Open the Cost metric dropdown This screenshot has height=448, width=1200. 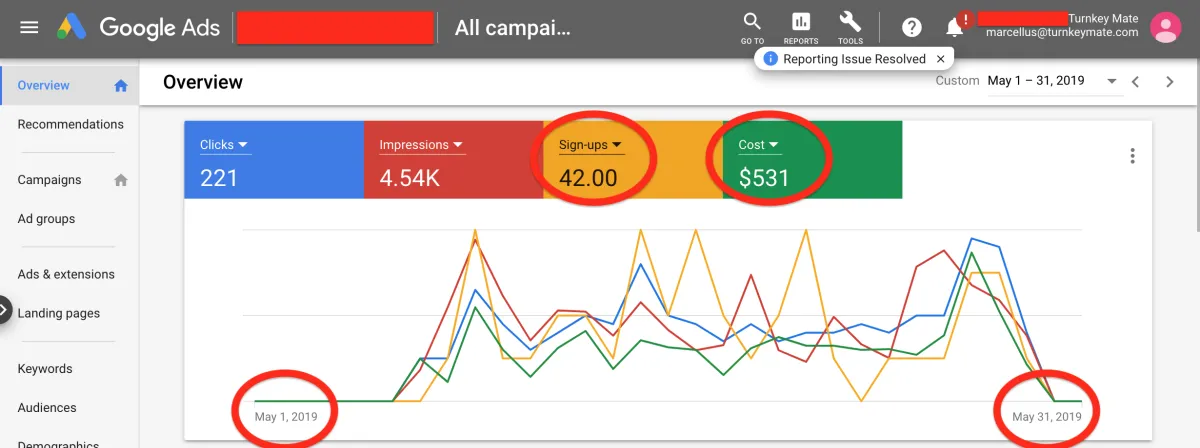coord(758,145)
